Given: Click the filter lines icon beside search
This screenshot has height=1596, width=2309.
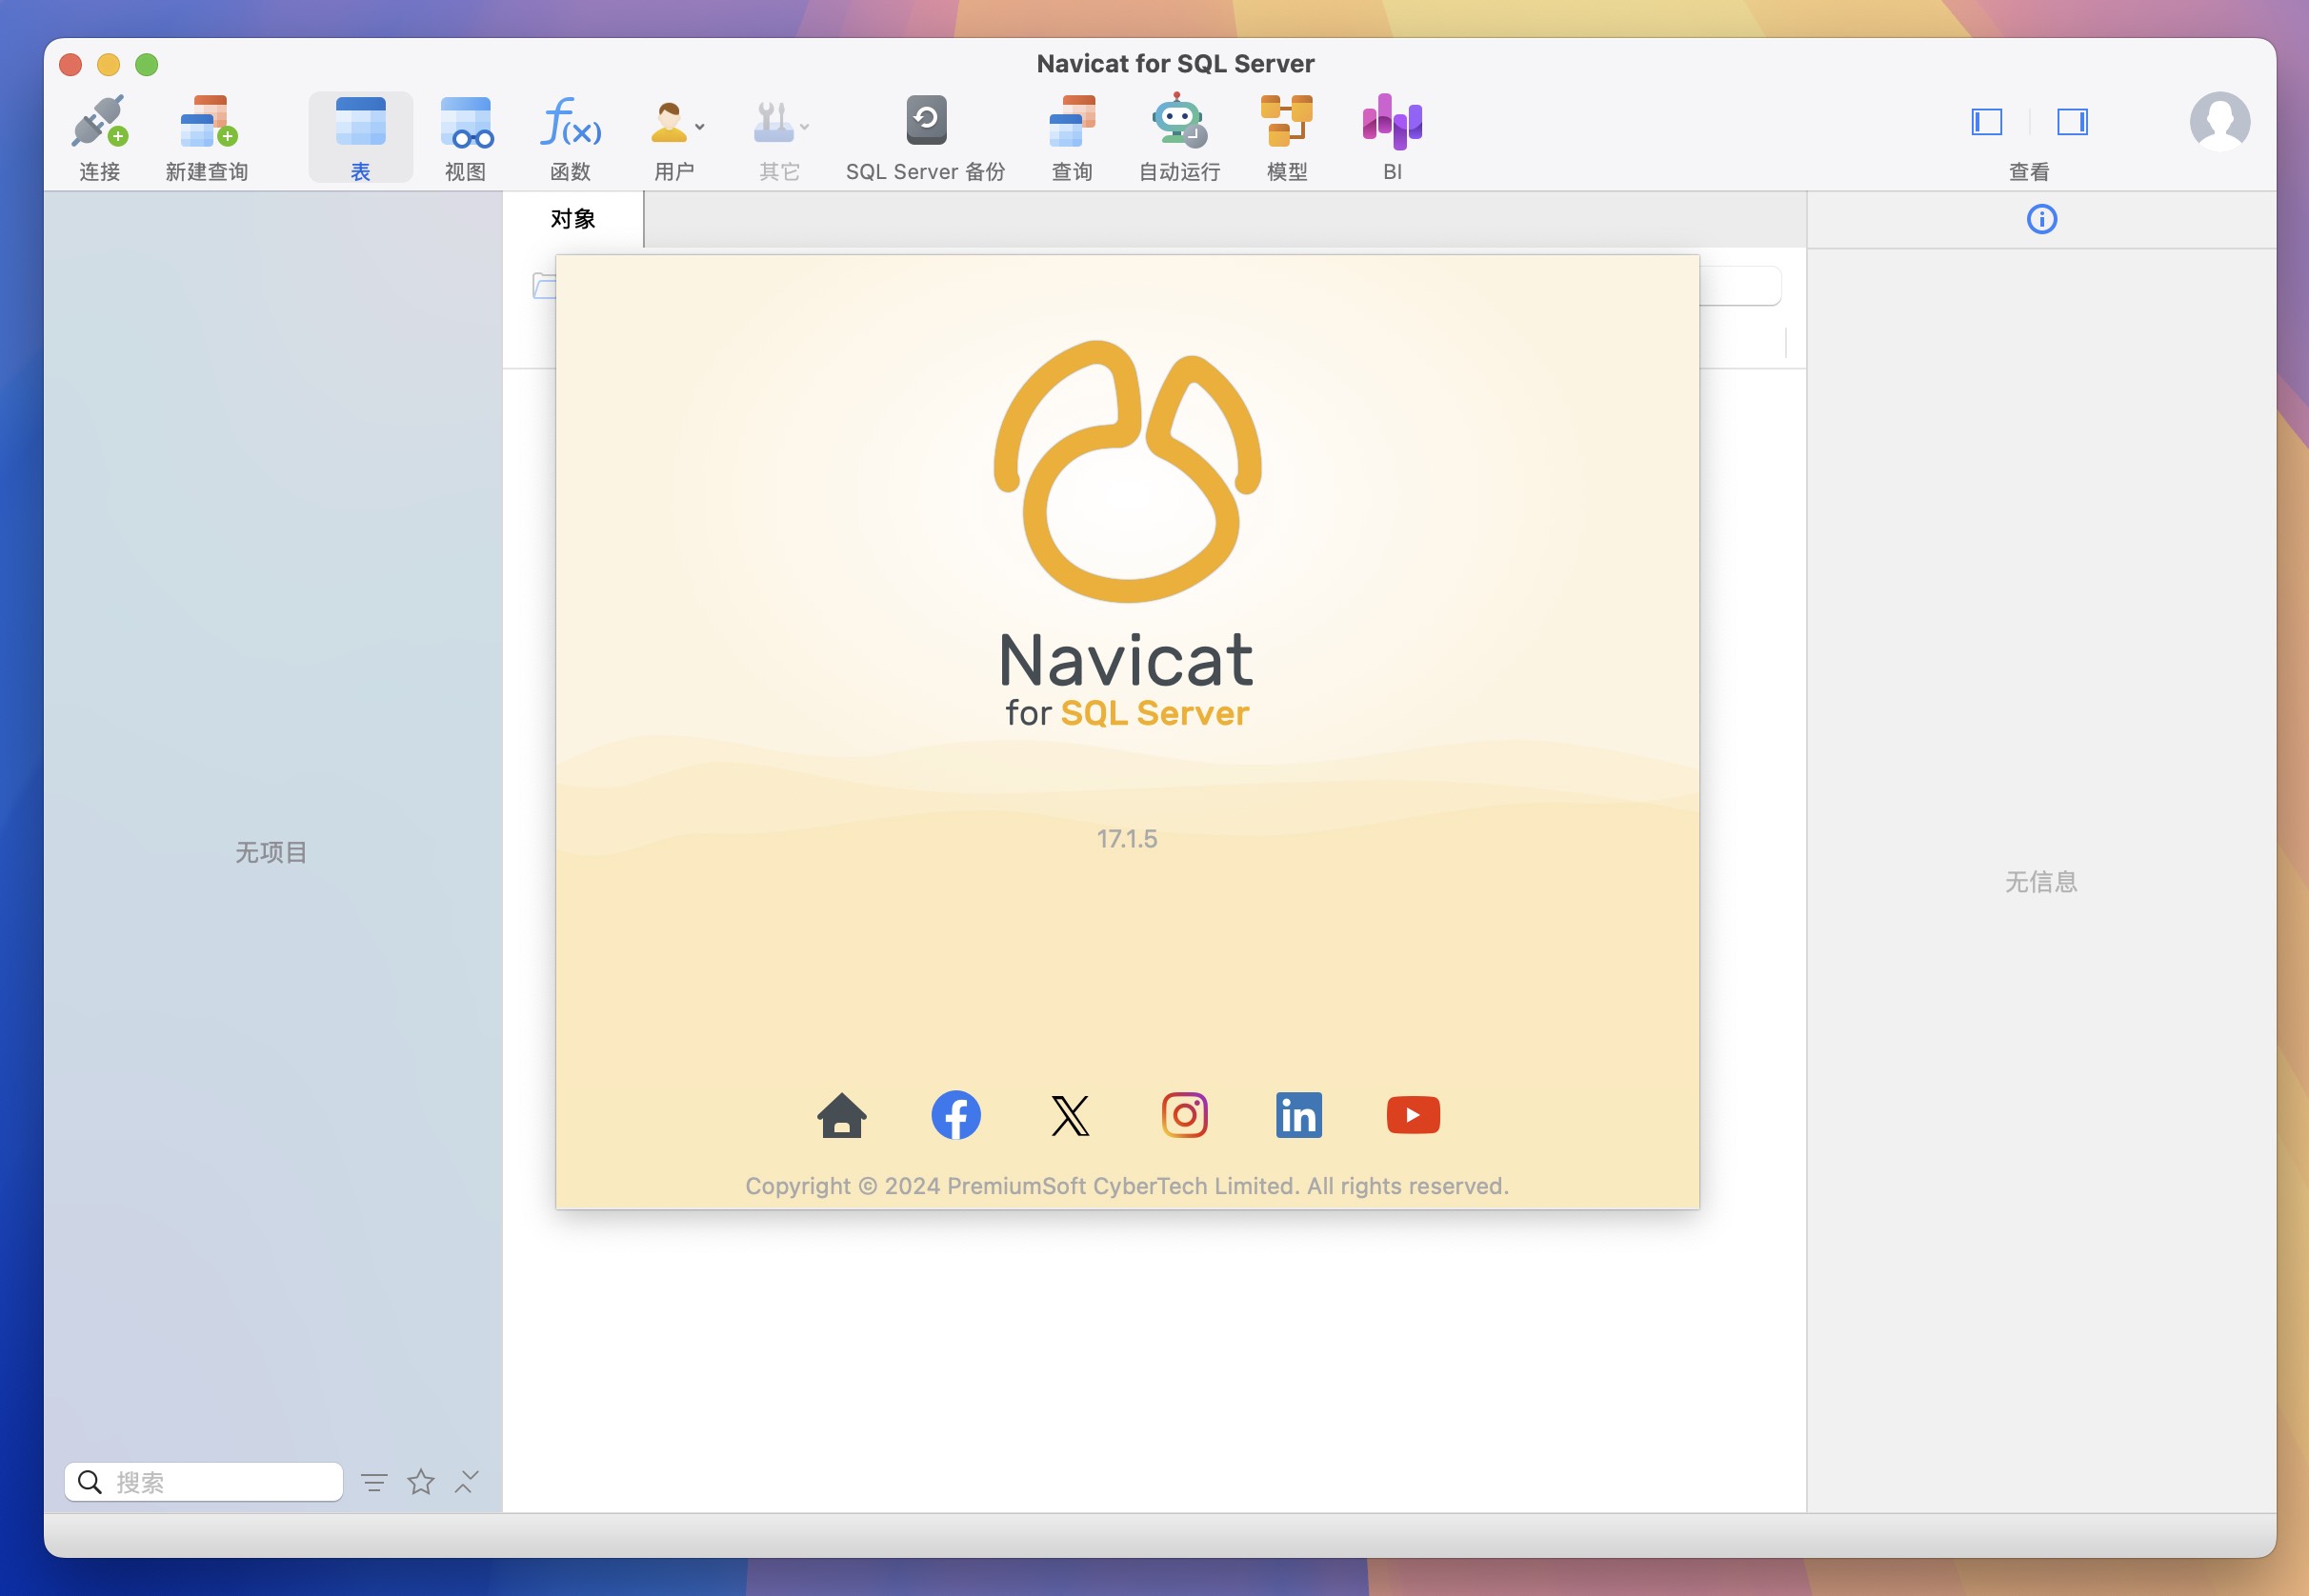Looking at the screenshot, I should tap(374, 1482).
